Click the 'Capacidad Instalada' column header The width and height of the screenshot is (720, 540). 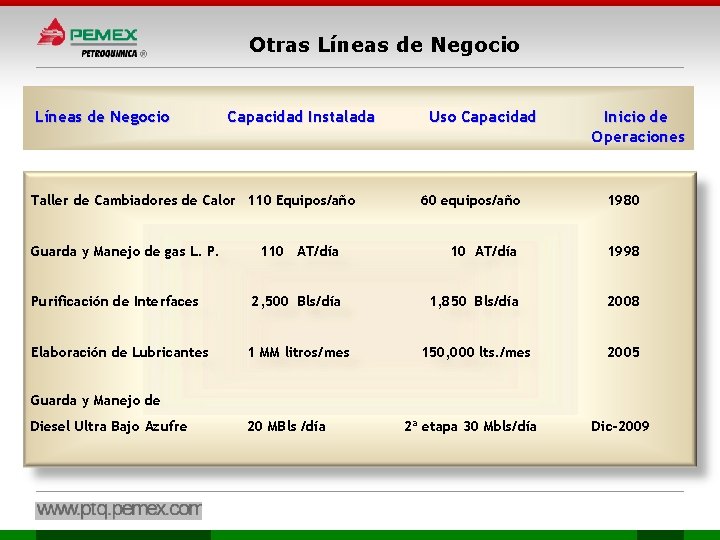pos(301,117)
